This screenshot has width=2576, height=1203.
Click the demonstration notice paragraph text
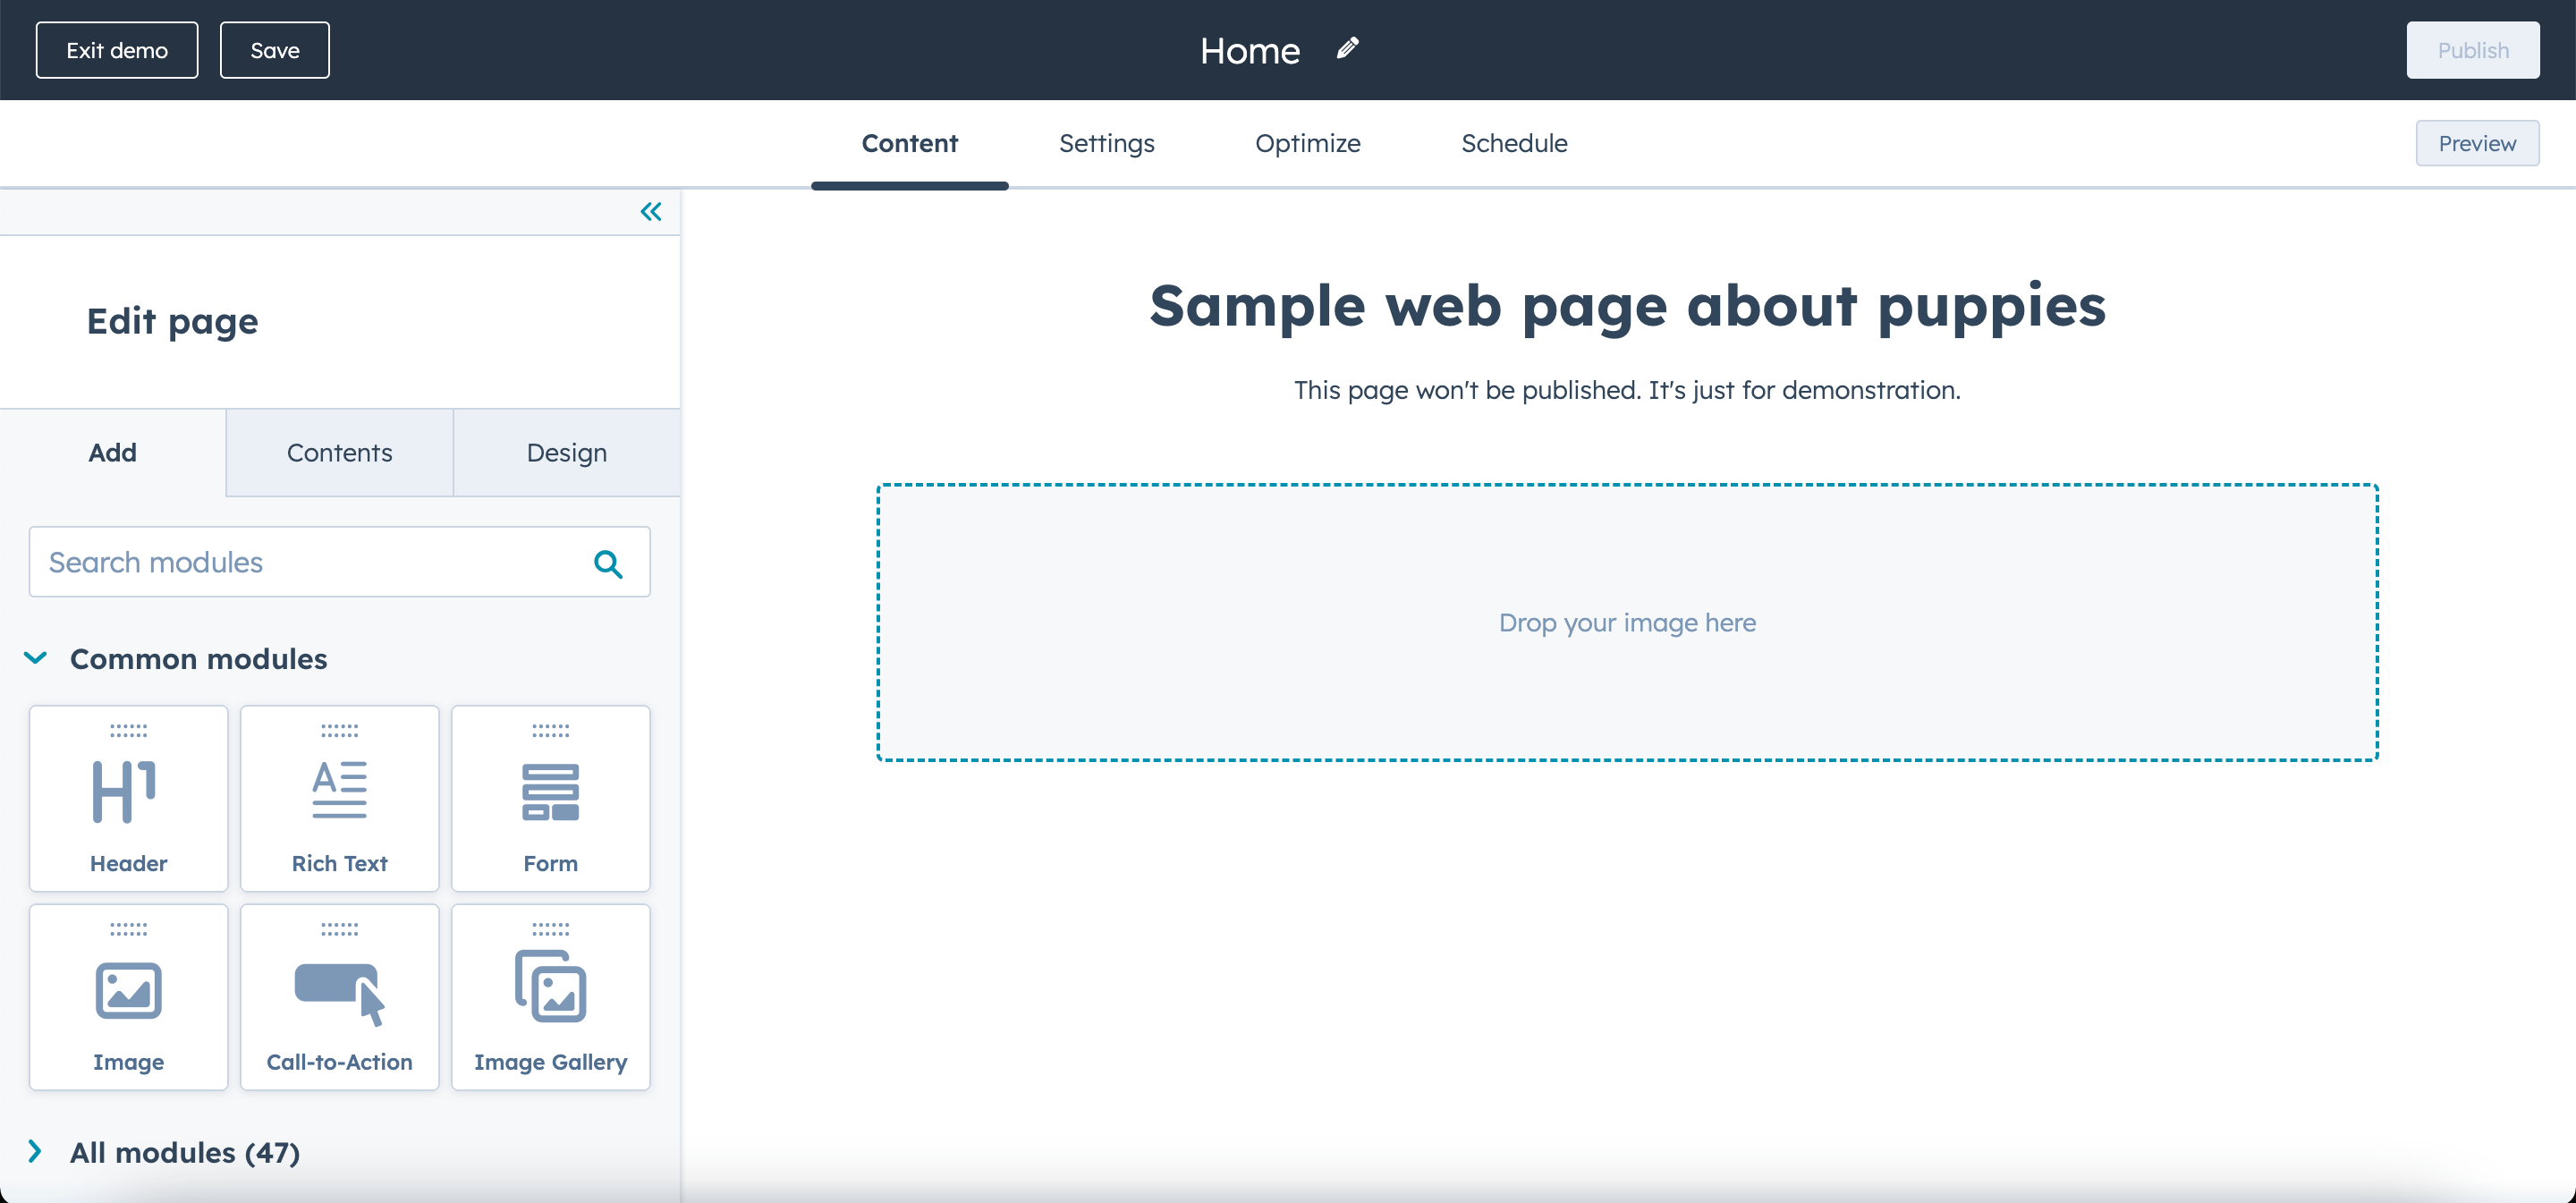point(1627,390)
